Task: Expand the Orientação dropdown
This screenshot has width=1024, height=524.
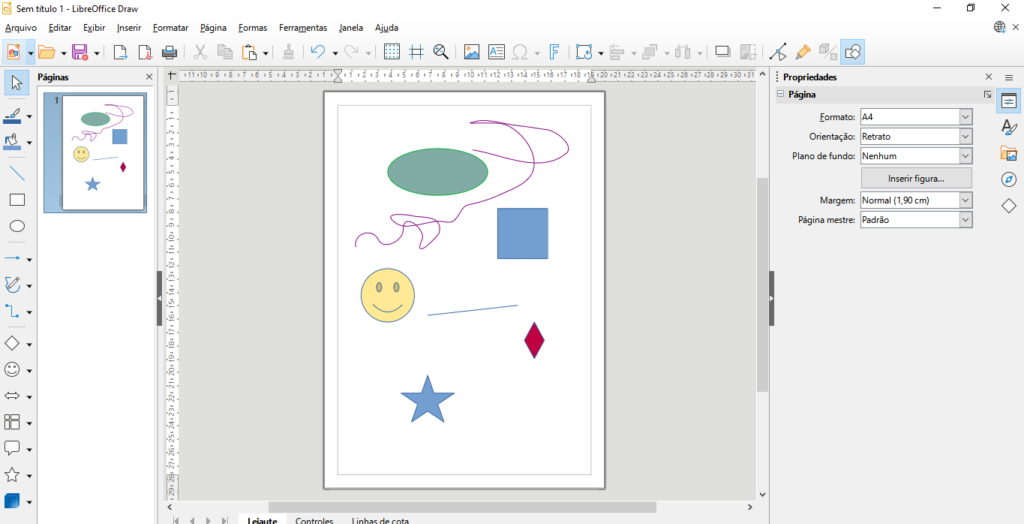Action: (965, 136)
